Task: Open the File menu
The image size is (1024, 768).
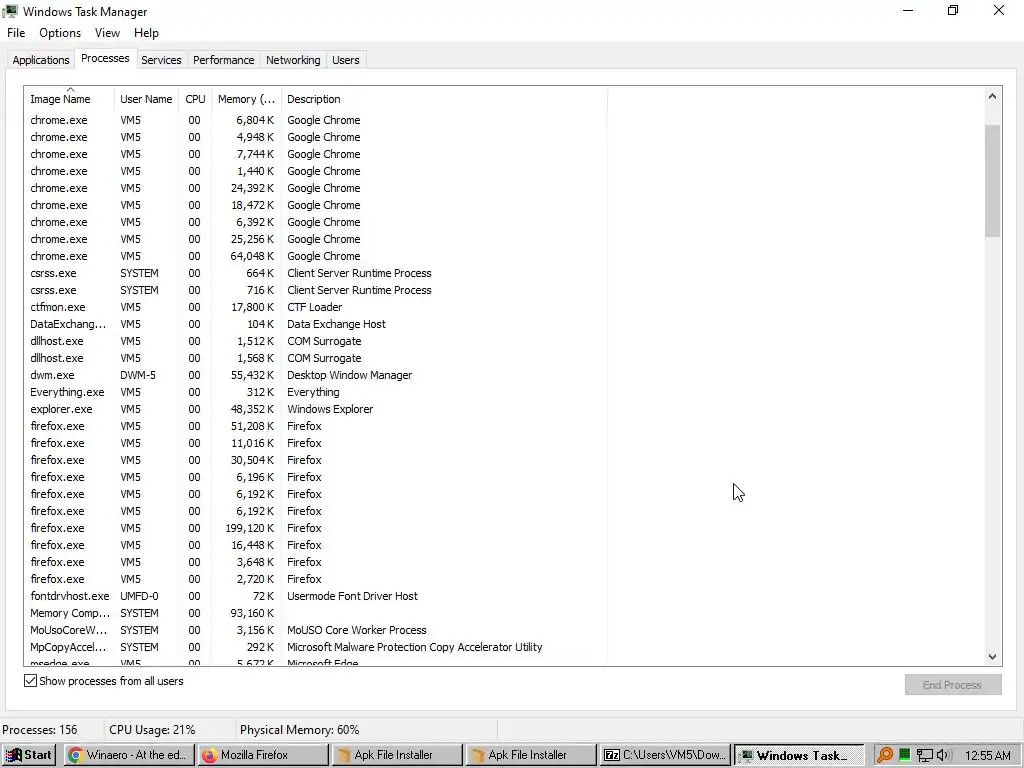Action: (16, 33)
